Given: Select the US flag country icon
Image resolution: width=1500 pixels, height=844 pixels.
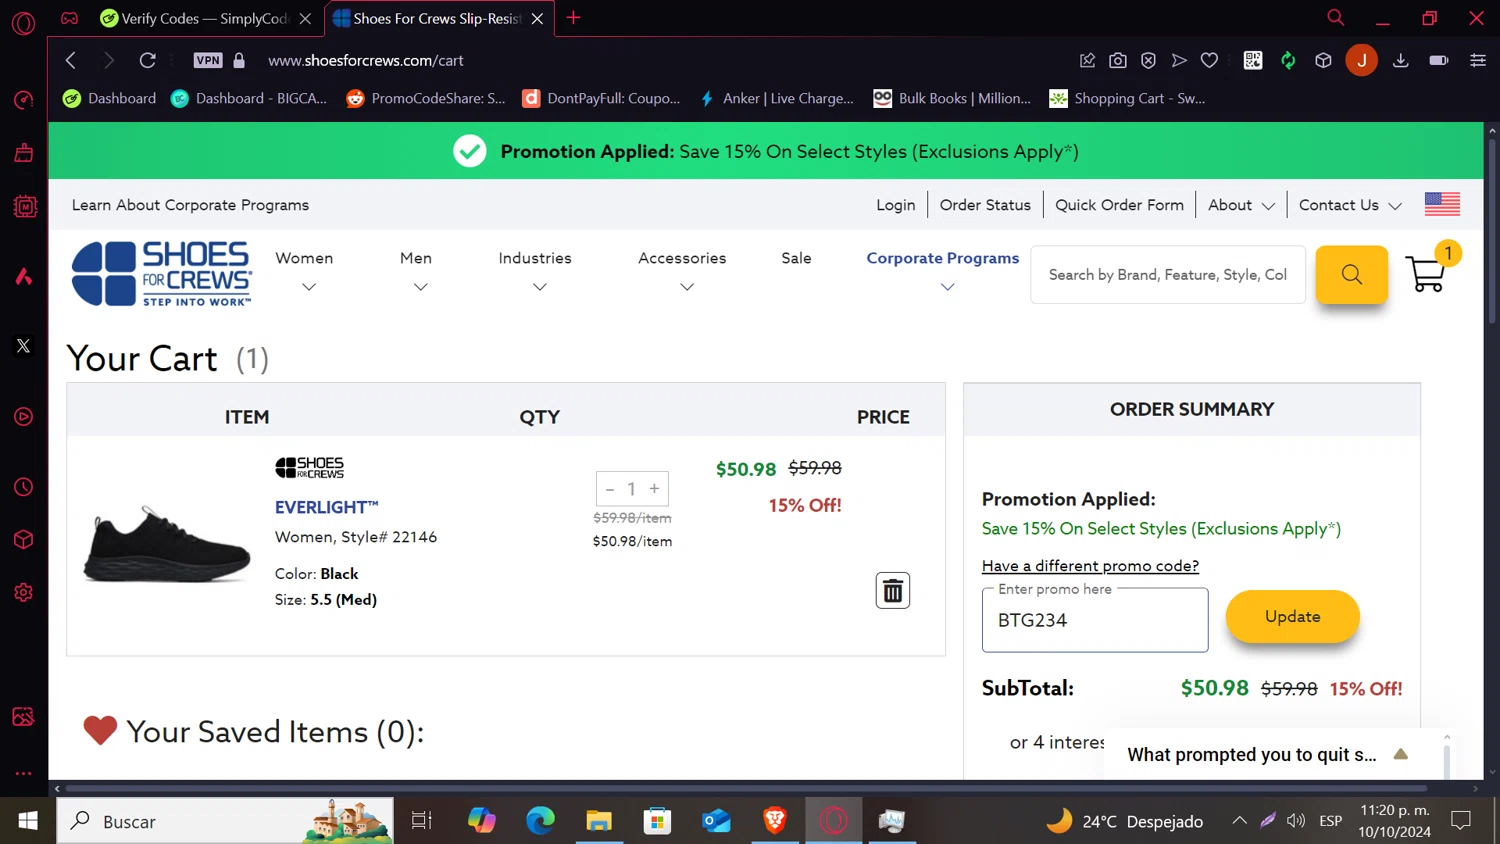Looking at the screenshot, I should click(x=1442, y=204).
